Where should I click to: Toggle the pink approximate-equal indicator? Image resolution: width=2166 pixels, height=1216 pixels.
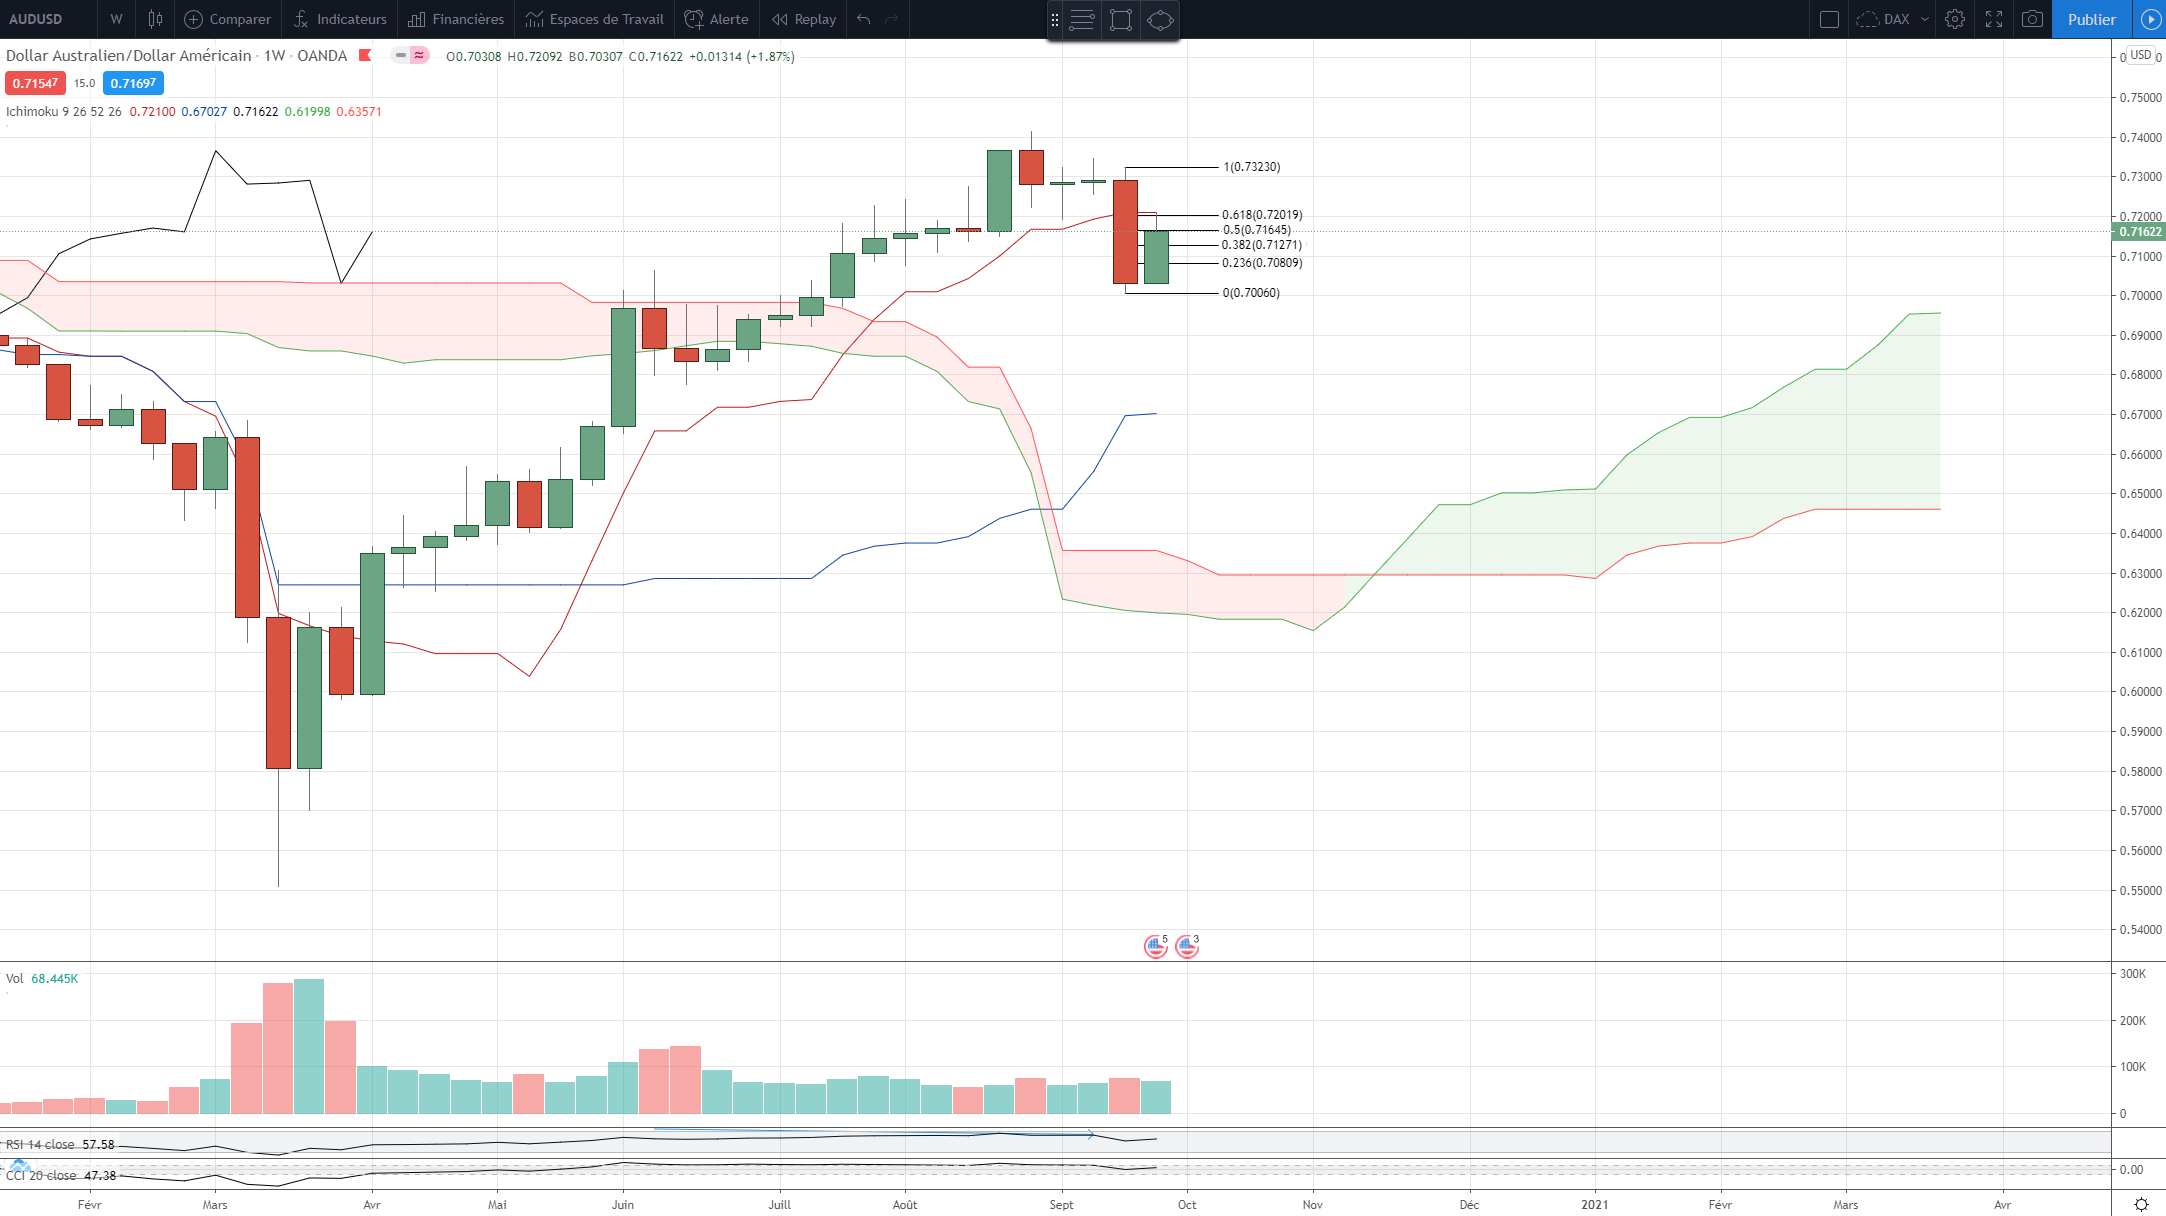[x=419, y=55]
